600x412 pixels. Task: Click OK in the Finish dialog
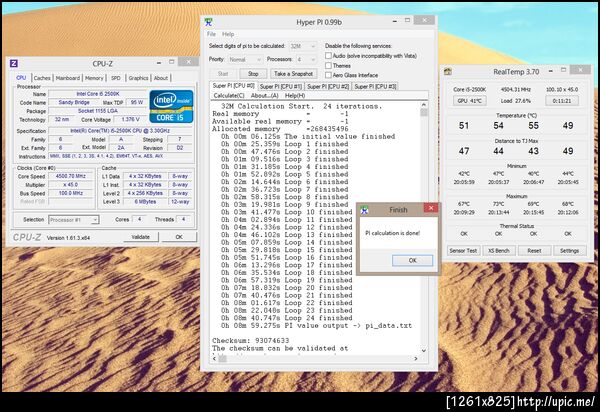[x=412, y=261]
